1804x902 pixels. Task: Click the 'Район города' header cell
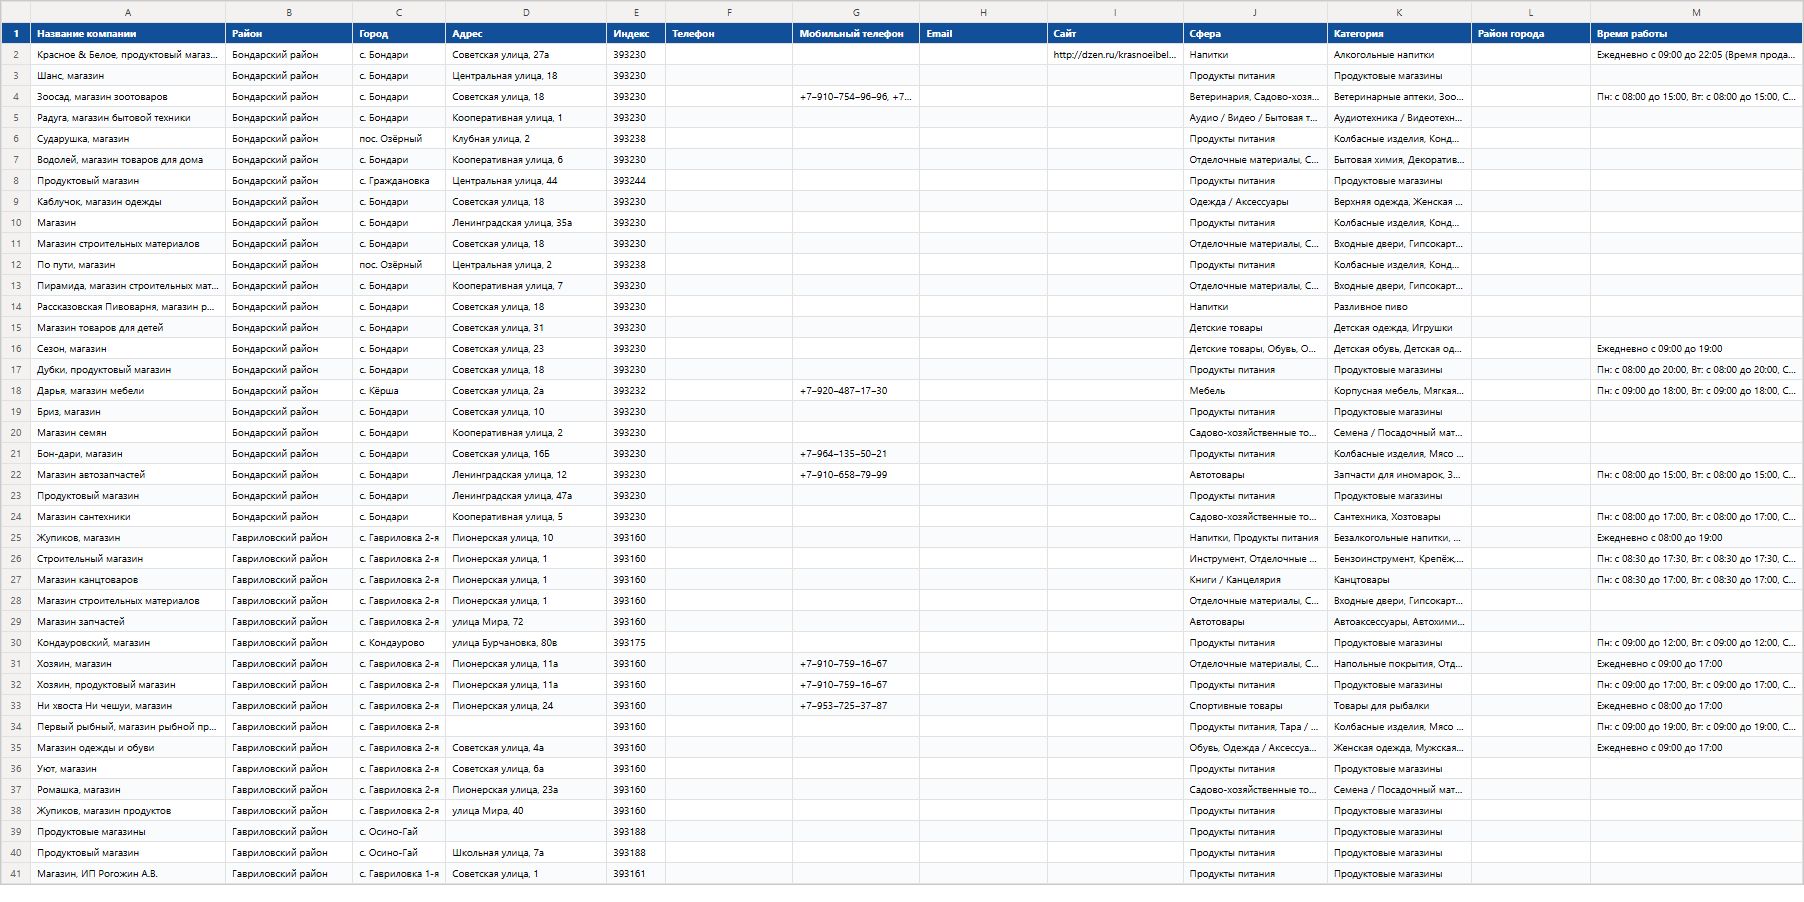pos(1531,33)
